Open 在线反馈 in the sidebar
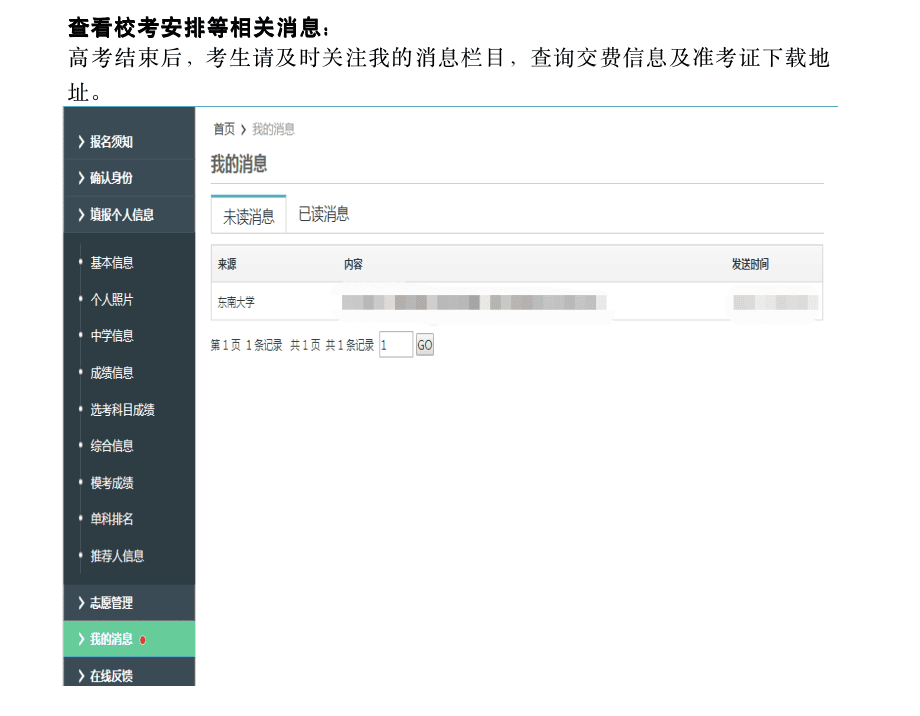The image size is (920, 716). (111, 676)
